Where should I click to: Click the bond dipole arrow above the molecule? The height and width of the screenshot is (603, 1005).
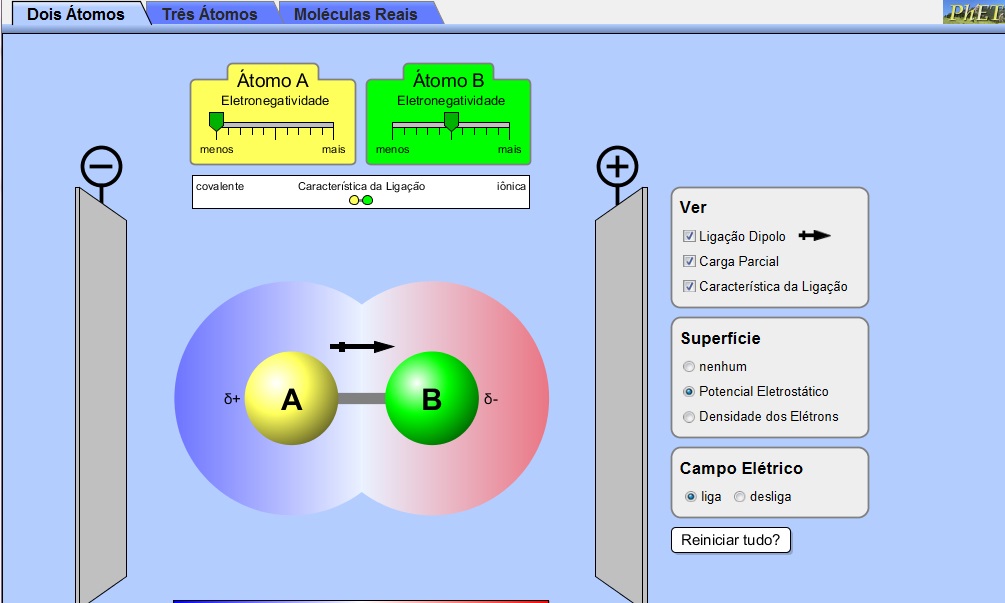click(x=362, y=347)
